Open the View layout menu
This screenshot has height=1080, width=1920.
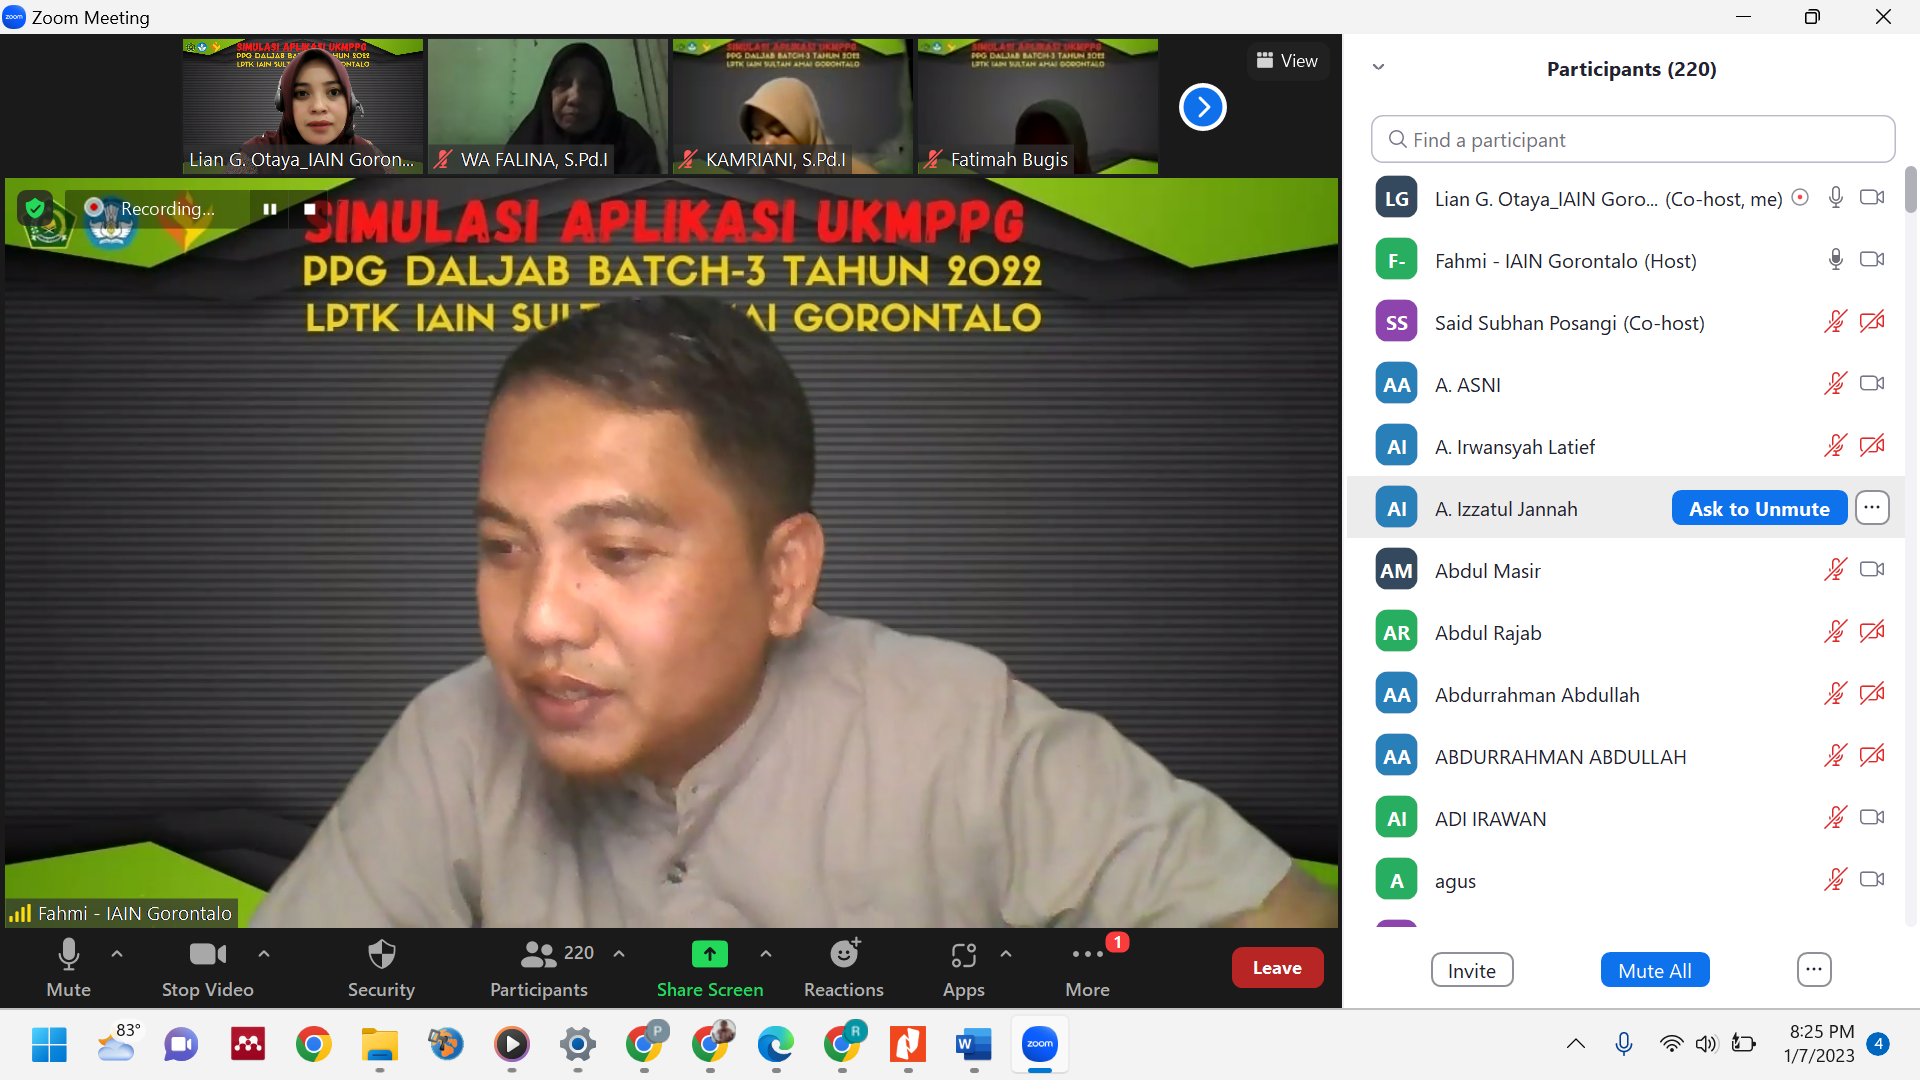1287,61
